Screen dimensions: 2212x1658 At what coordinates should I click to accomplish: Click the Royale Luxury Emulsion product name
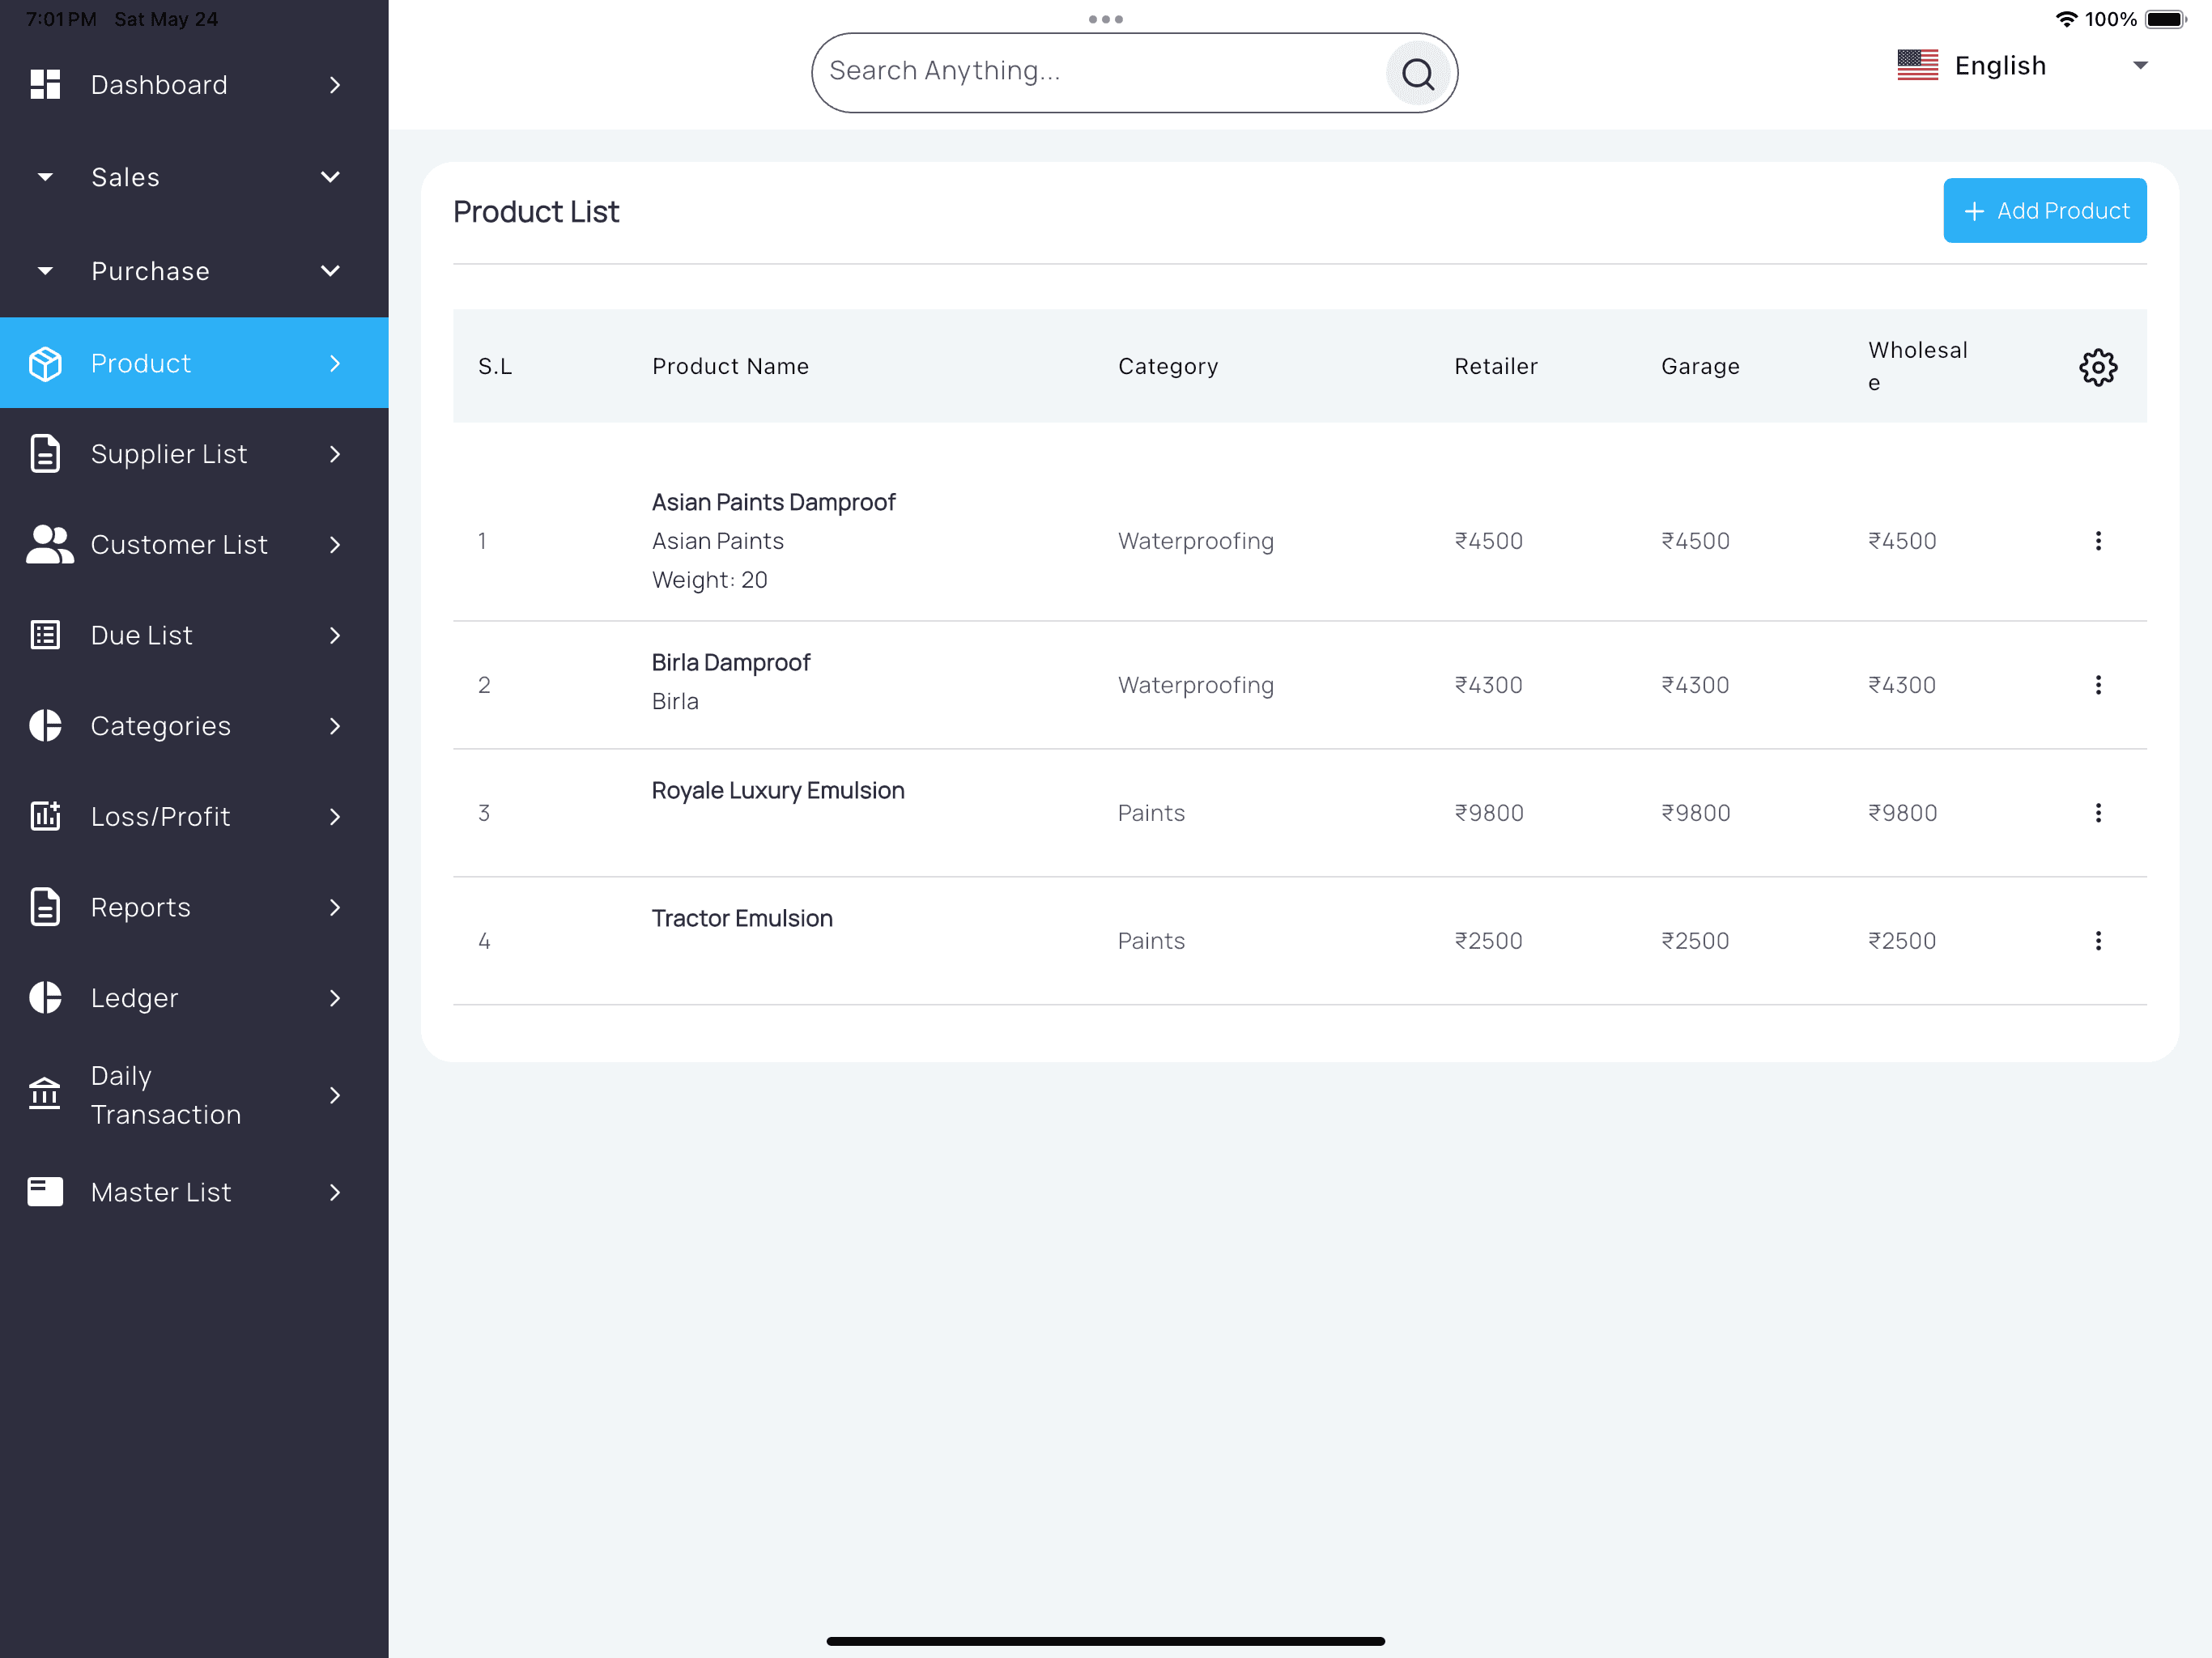(x=778, y=790)
